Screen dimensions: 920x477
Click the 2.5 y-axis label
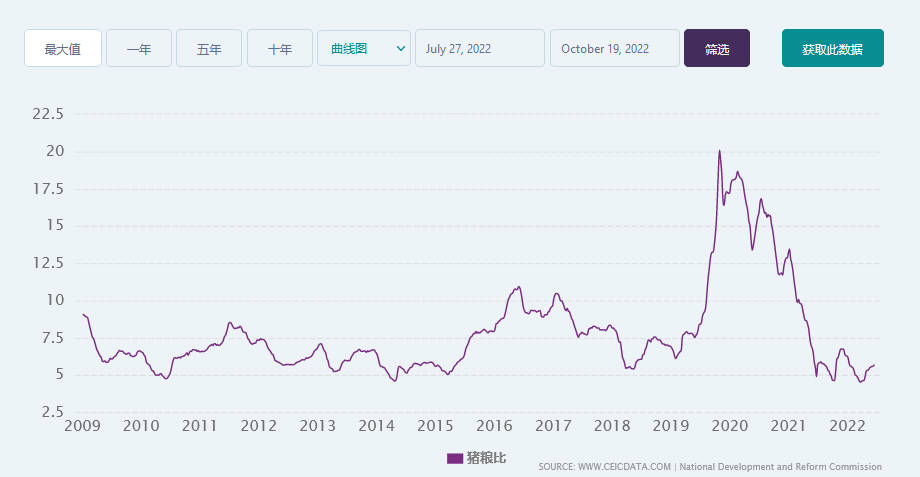pyautogui.click(x=52, y=412)
